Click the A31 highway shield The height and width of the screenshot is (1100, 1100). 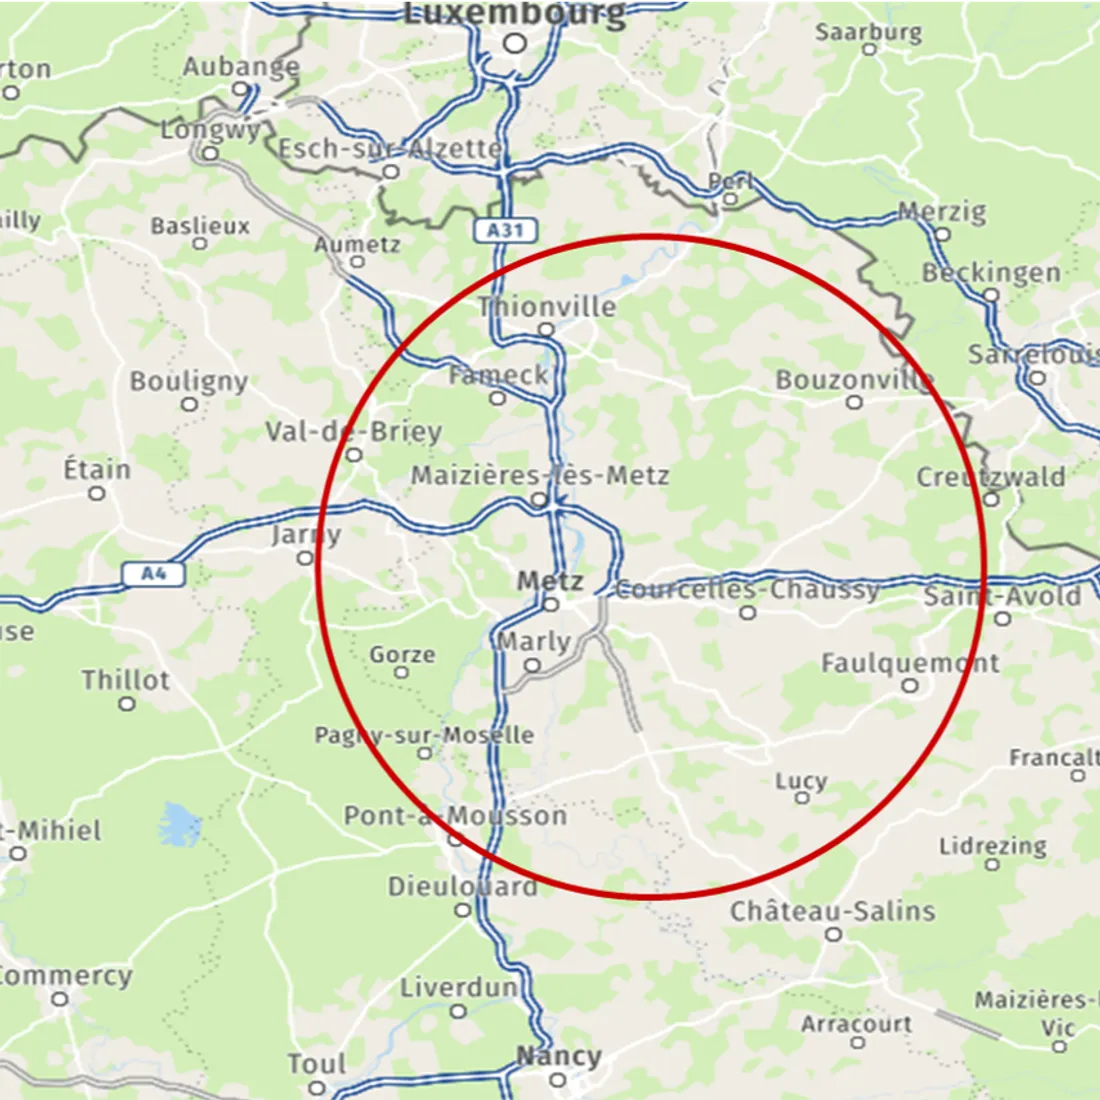pyautogui.click(x=505, y=230)
